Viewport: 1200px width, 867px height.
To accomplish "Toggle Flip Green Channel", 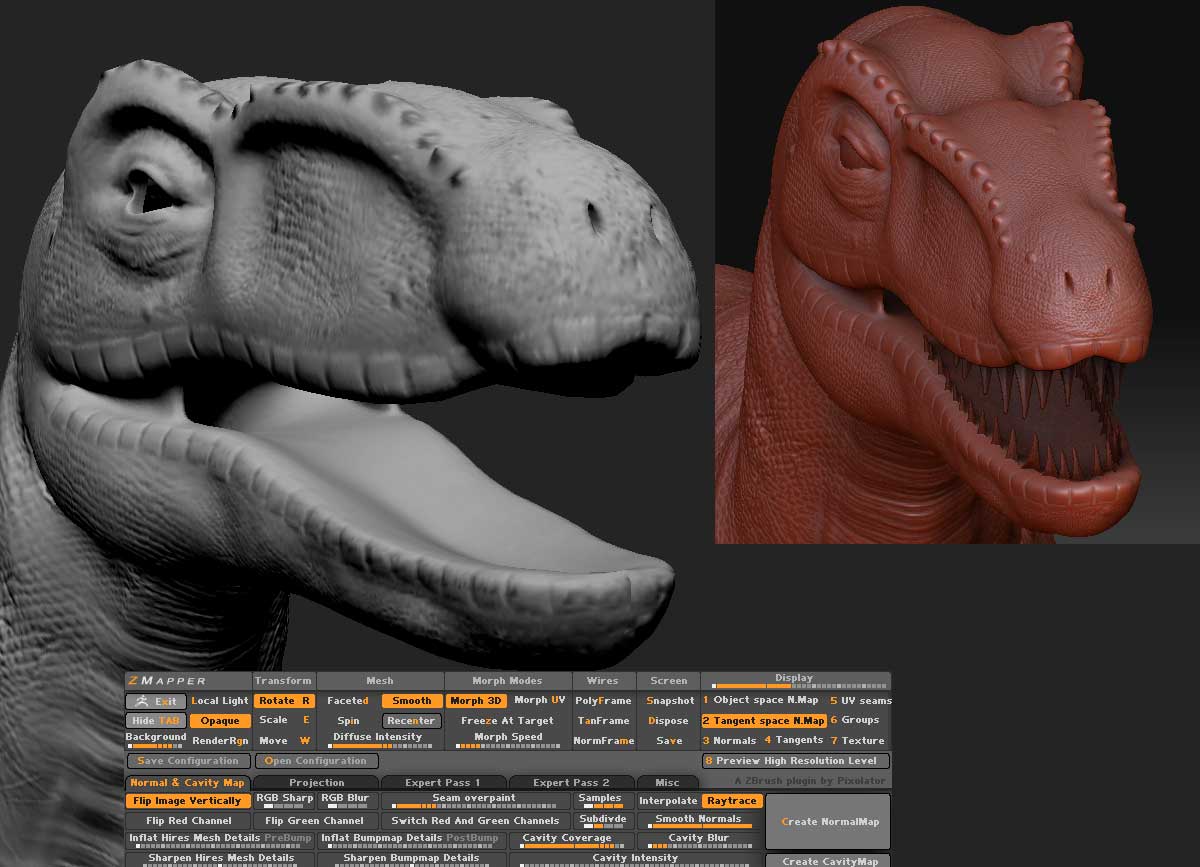I will click(x=316, y=820).
